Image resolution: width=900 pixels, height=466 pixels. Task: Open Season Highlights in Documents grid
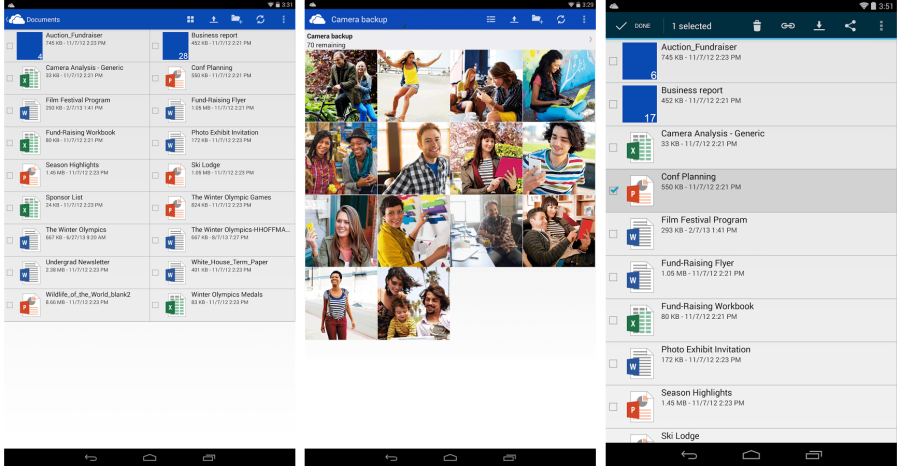coord(77,175)
